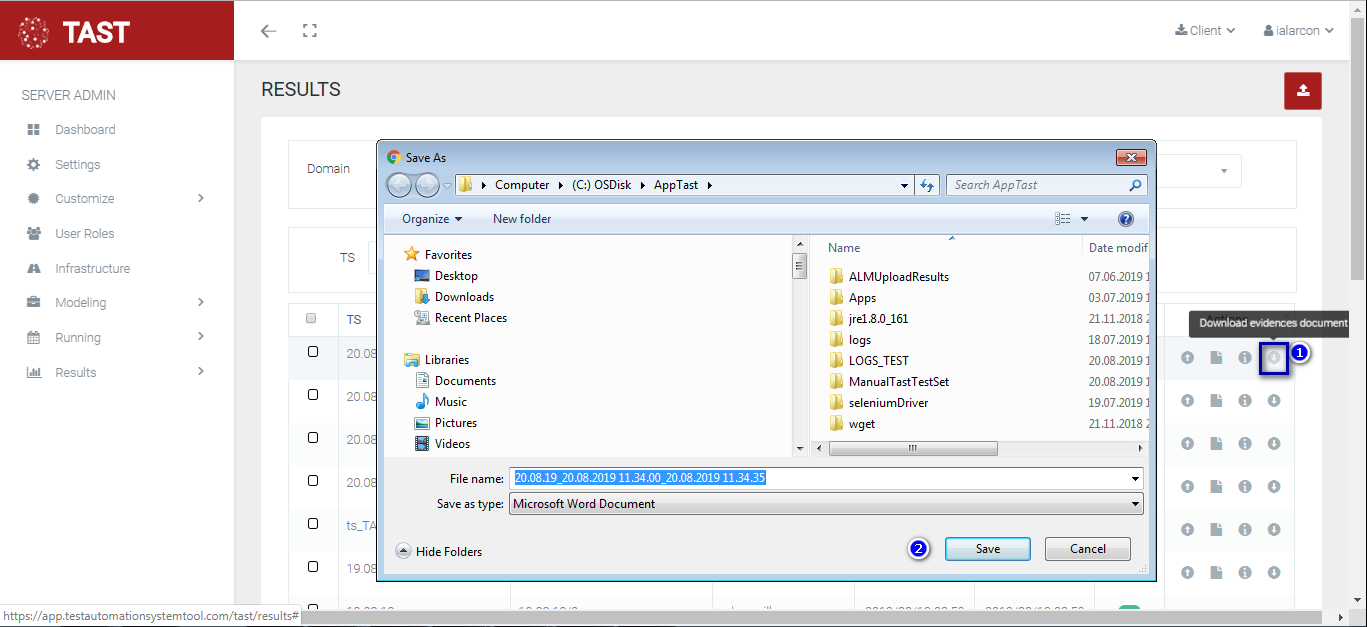Open the Dashboard sidebar item
Image resolution: width=1367 pixels, height=627 pixels.
click(x=85, y=130)
